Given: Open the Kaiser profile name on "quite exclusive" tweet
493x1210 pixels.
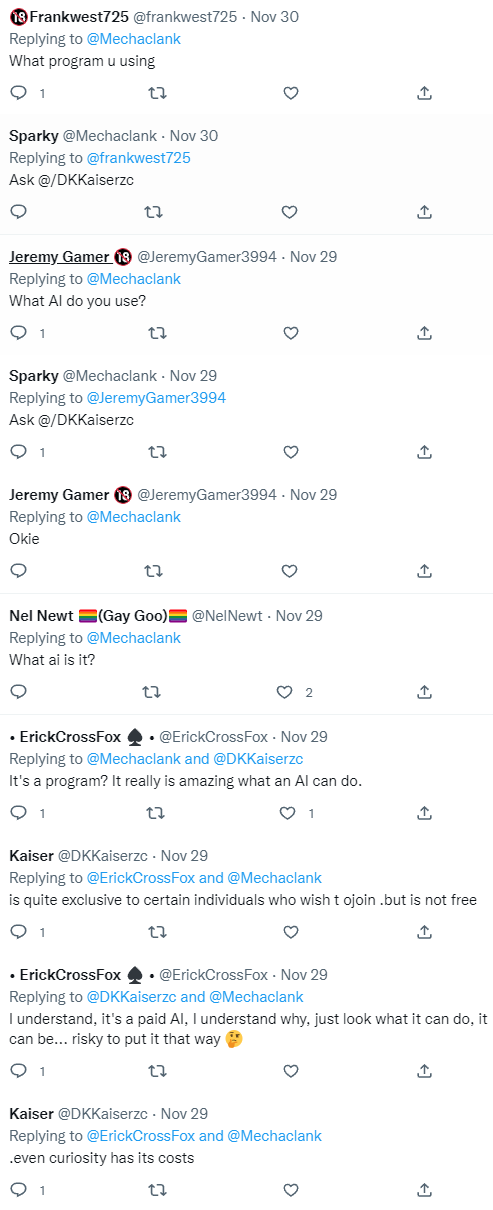Looking at the screenshot, I should 32,856.
